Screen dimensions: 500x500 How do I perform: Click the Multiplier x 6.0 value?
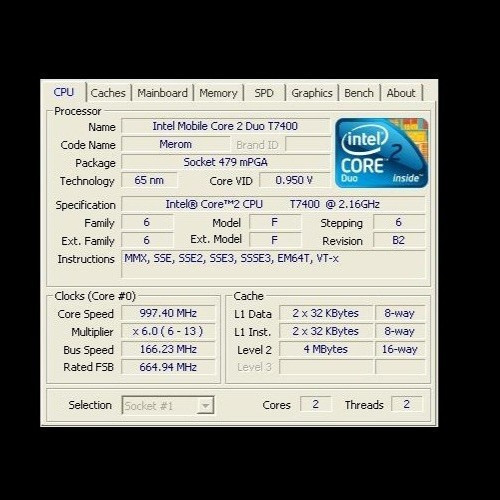(x=168, y=331)
